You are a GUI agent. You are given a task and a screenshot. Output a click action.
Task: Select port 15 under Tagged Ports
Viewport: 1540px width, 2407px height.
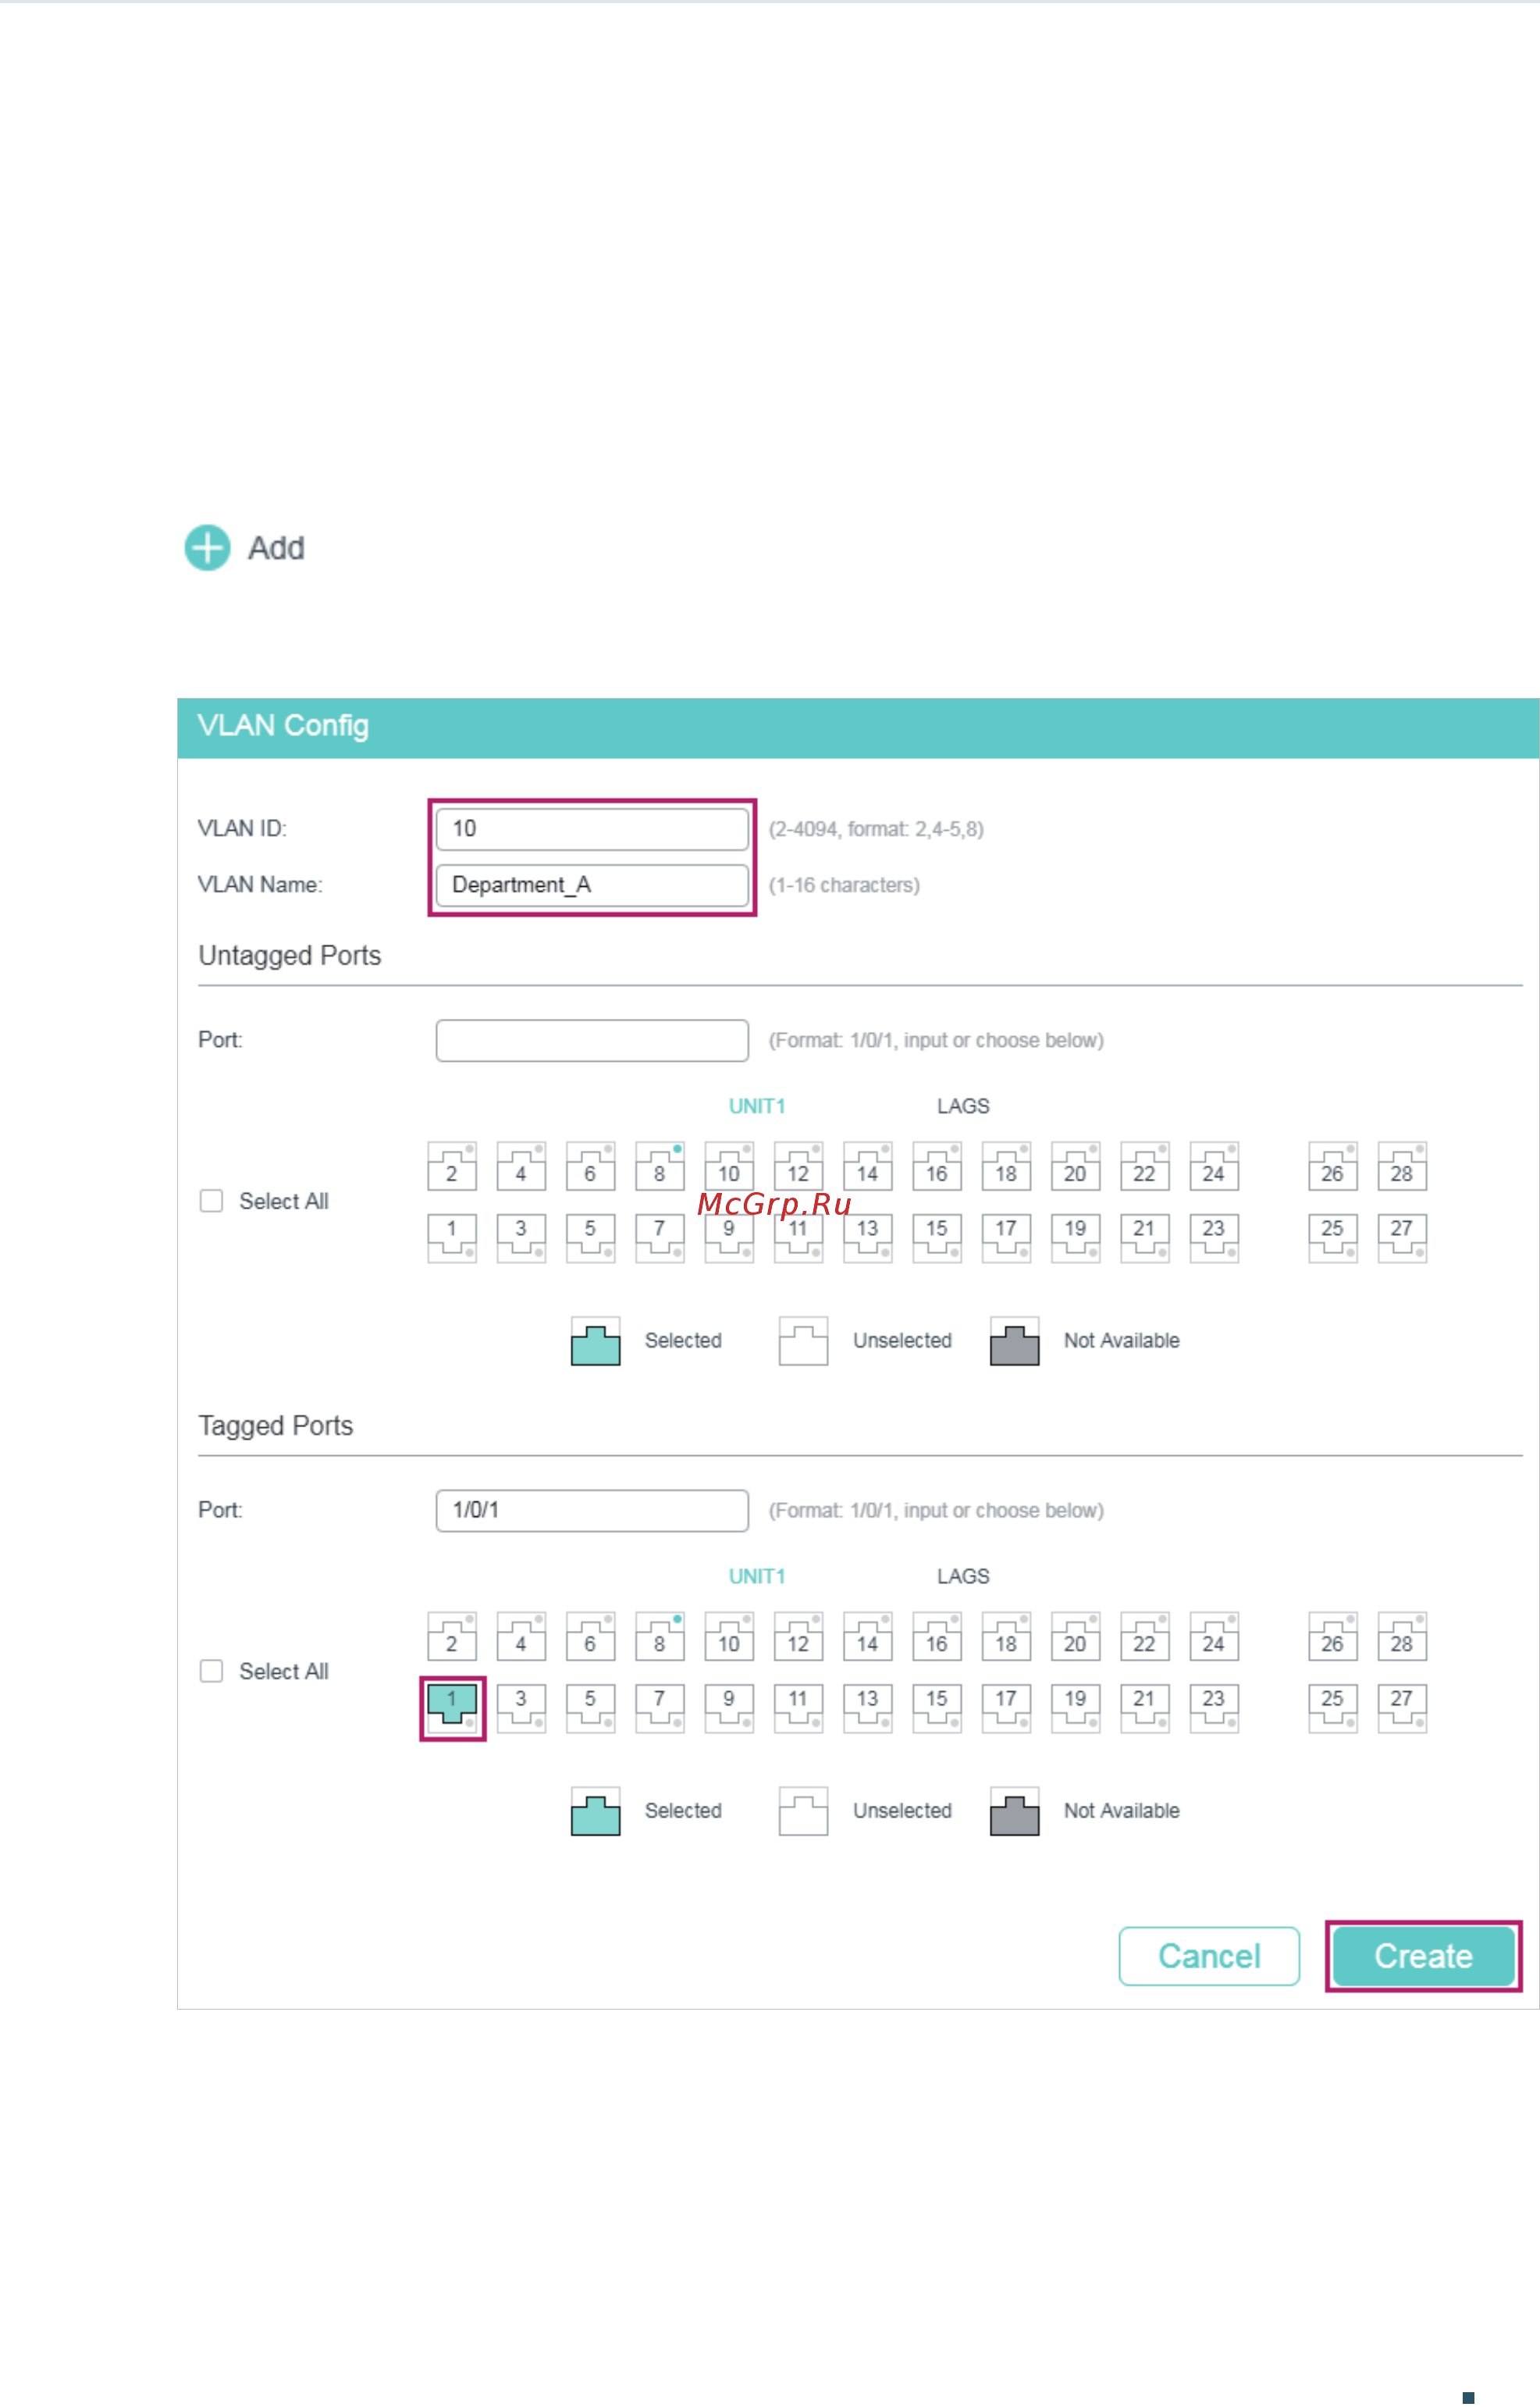click(x=937, y=1708)
